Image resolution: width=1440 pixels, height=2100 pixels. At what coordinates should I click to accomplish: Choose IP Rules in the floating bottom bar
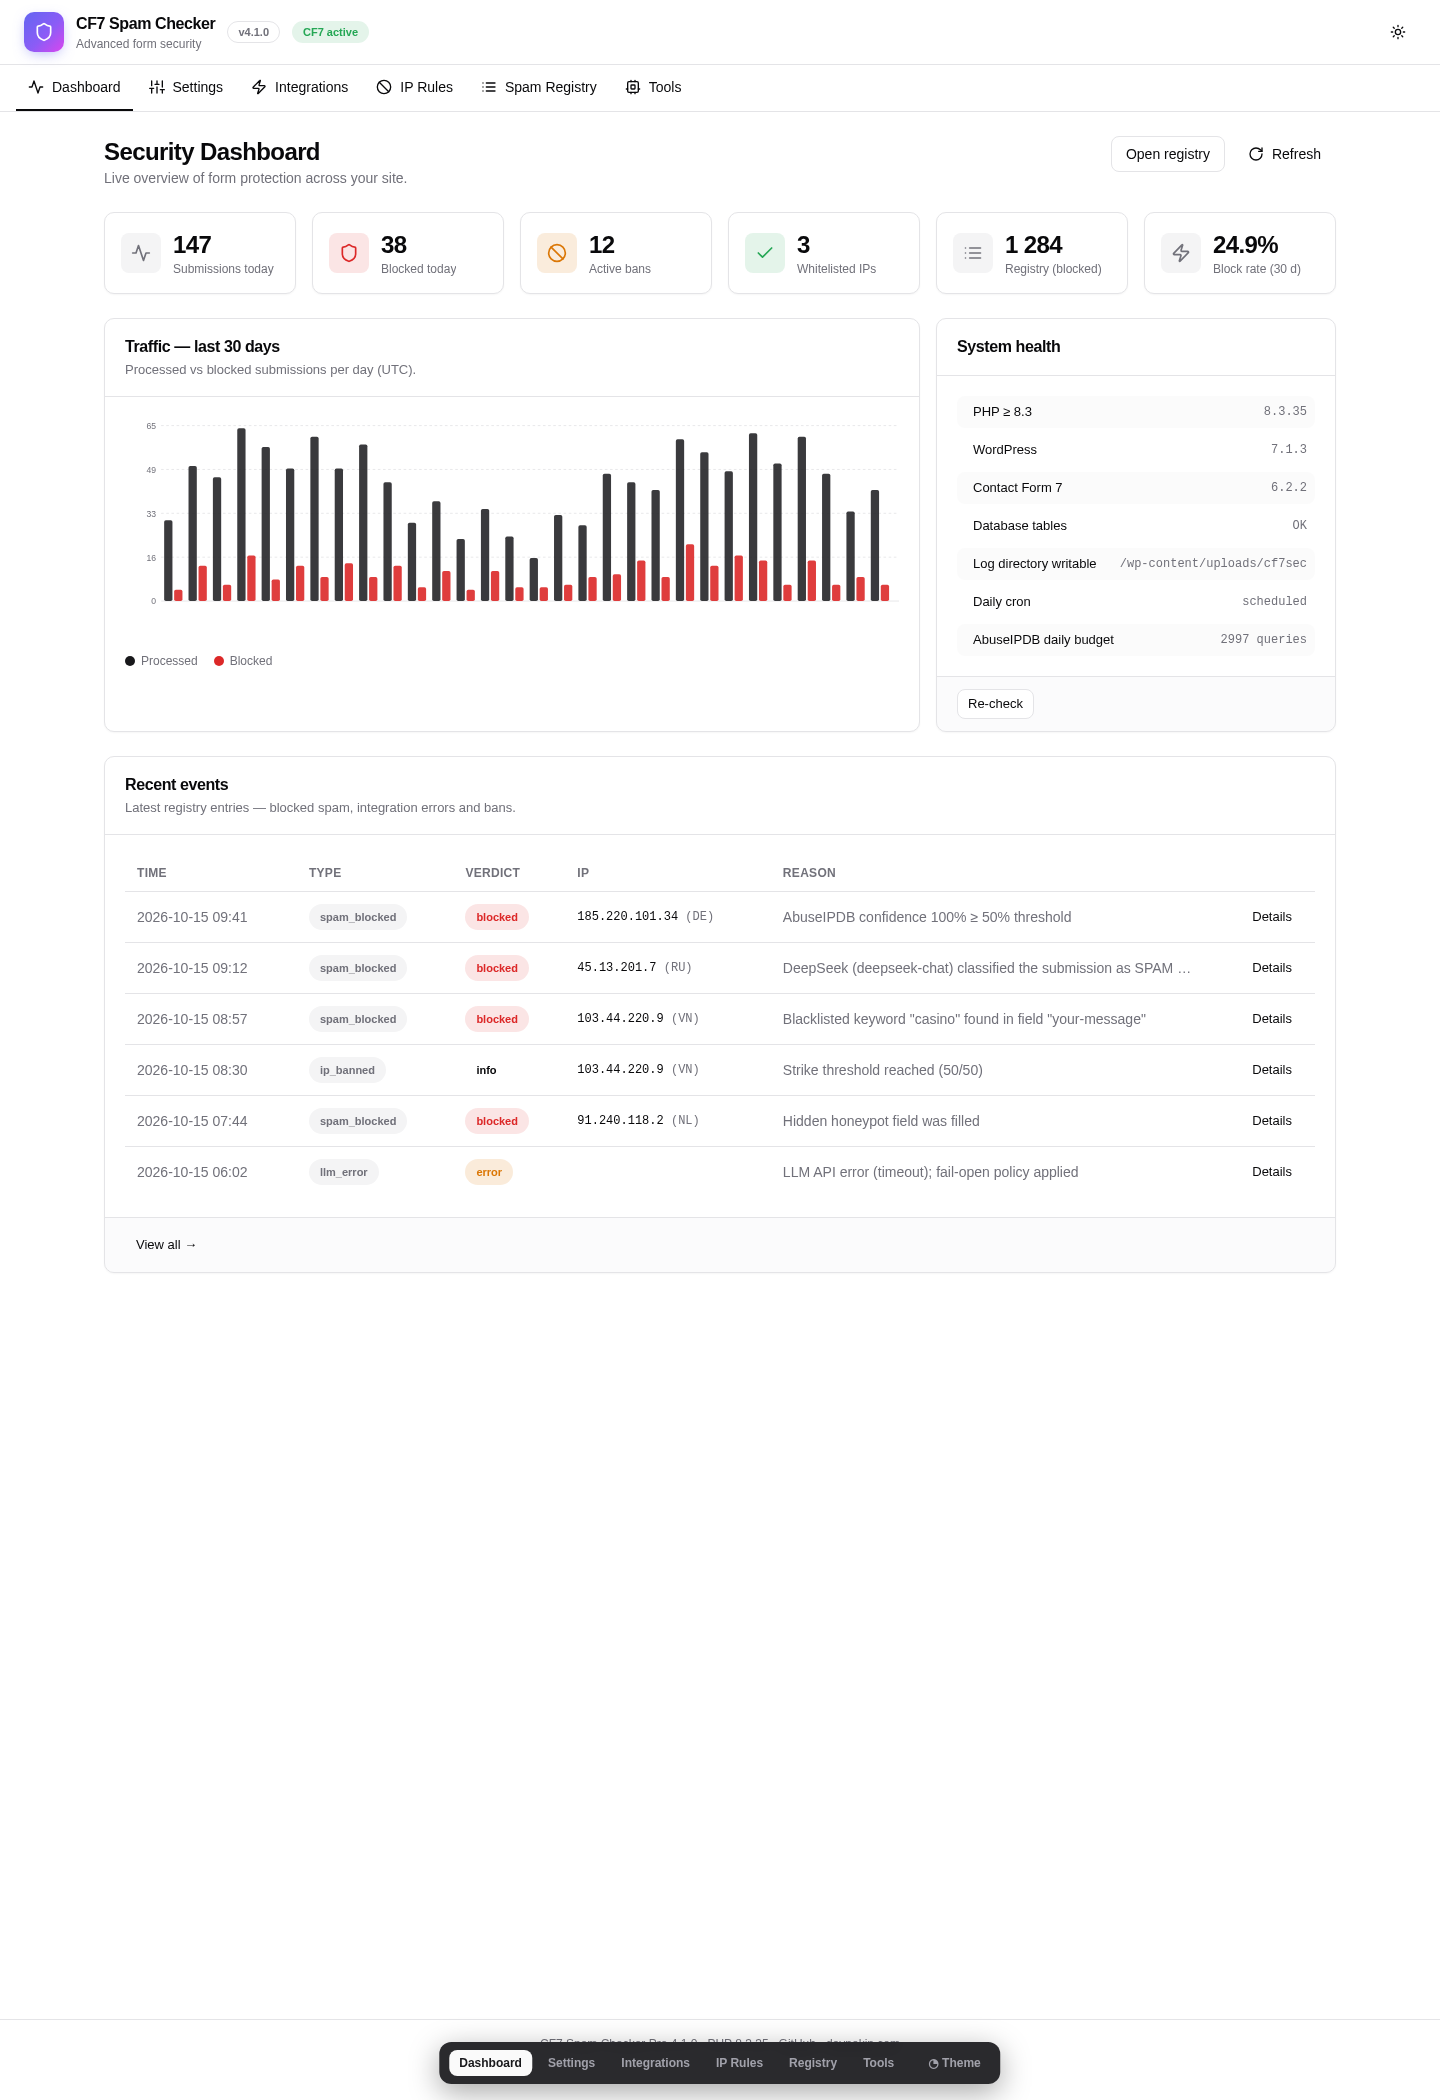[x=739, y=2063]
